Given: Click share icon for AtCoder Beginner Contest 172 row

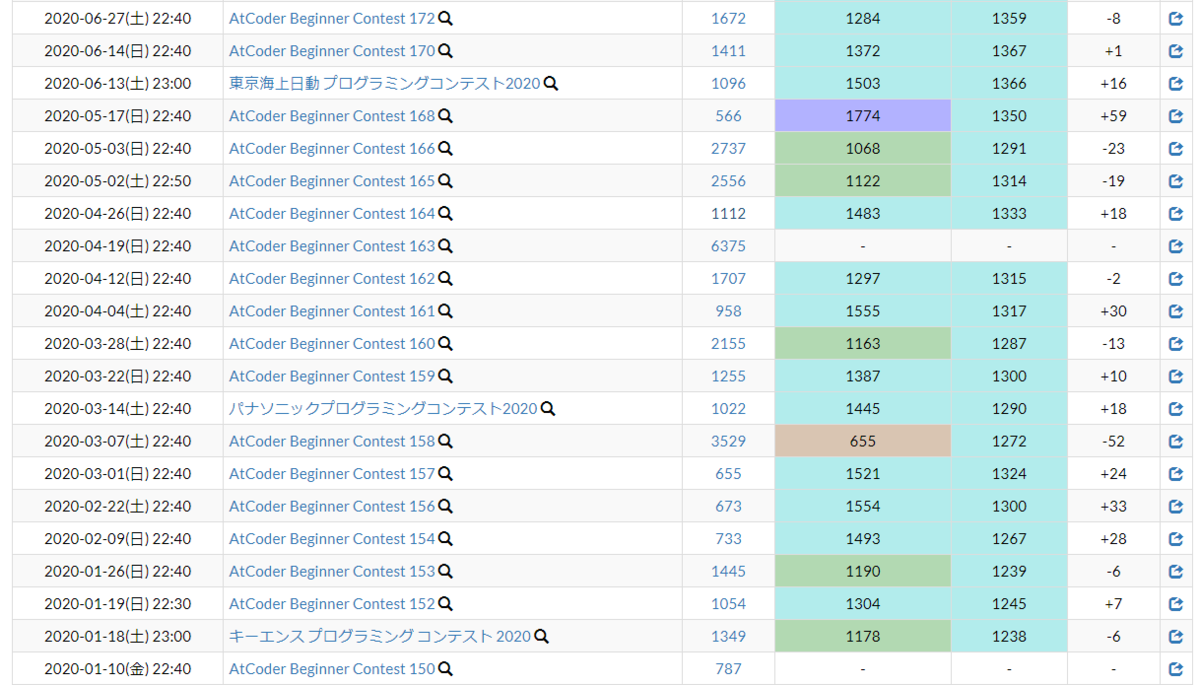Looking at the screenshot, I should (1176, 18).
